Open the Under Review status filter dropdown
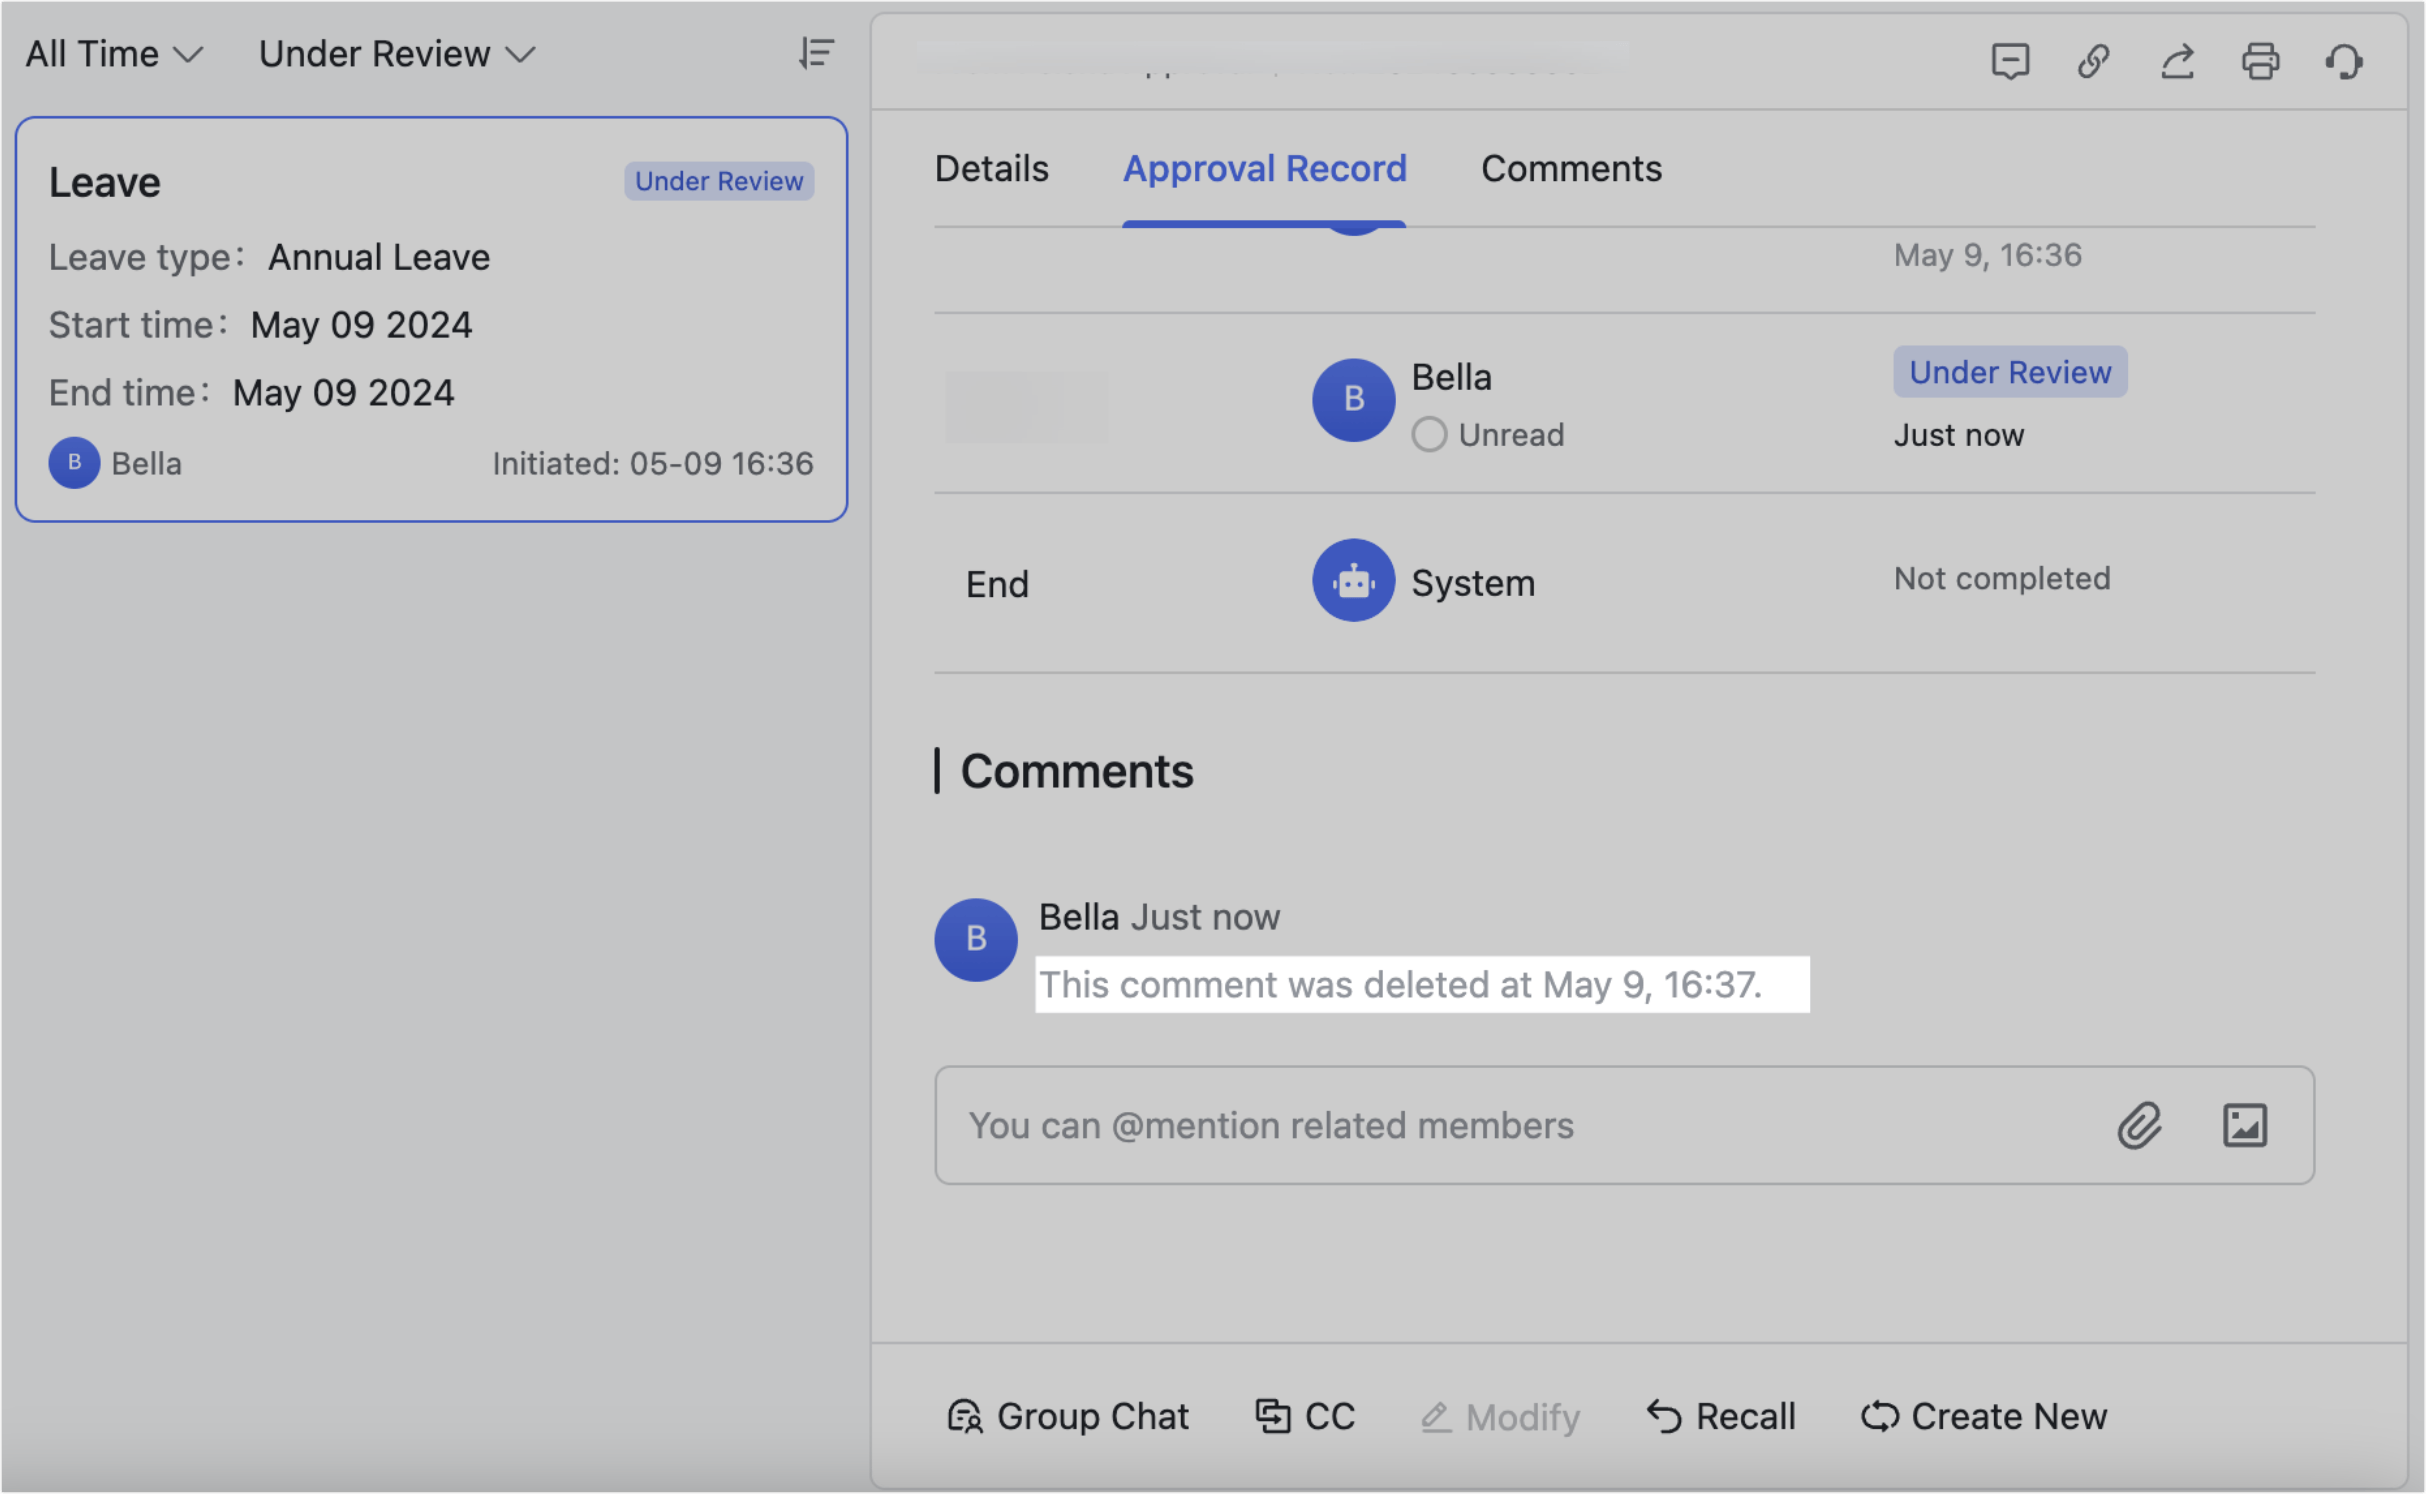 [397, 54]
